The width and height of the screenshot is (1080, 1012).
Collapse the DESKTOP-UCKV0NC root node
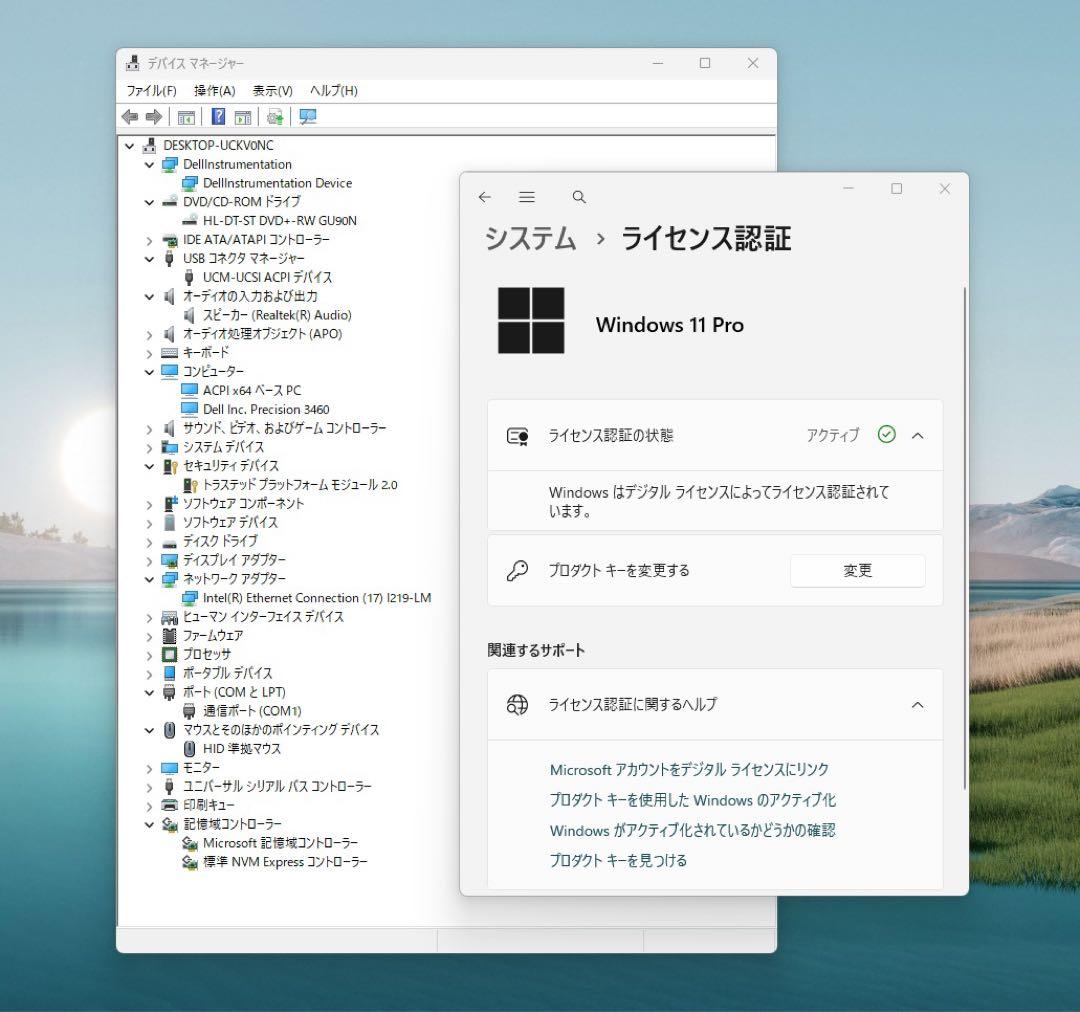click(x=129, y=146)
